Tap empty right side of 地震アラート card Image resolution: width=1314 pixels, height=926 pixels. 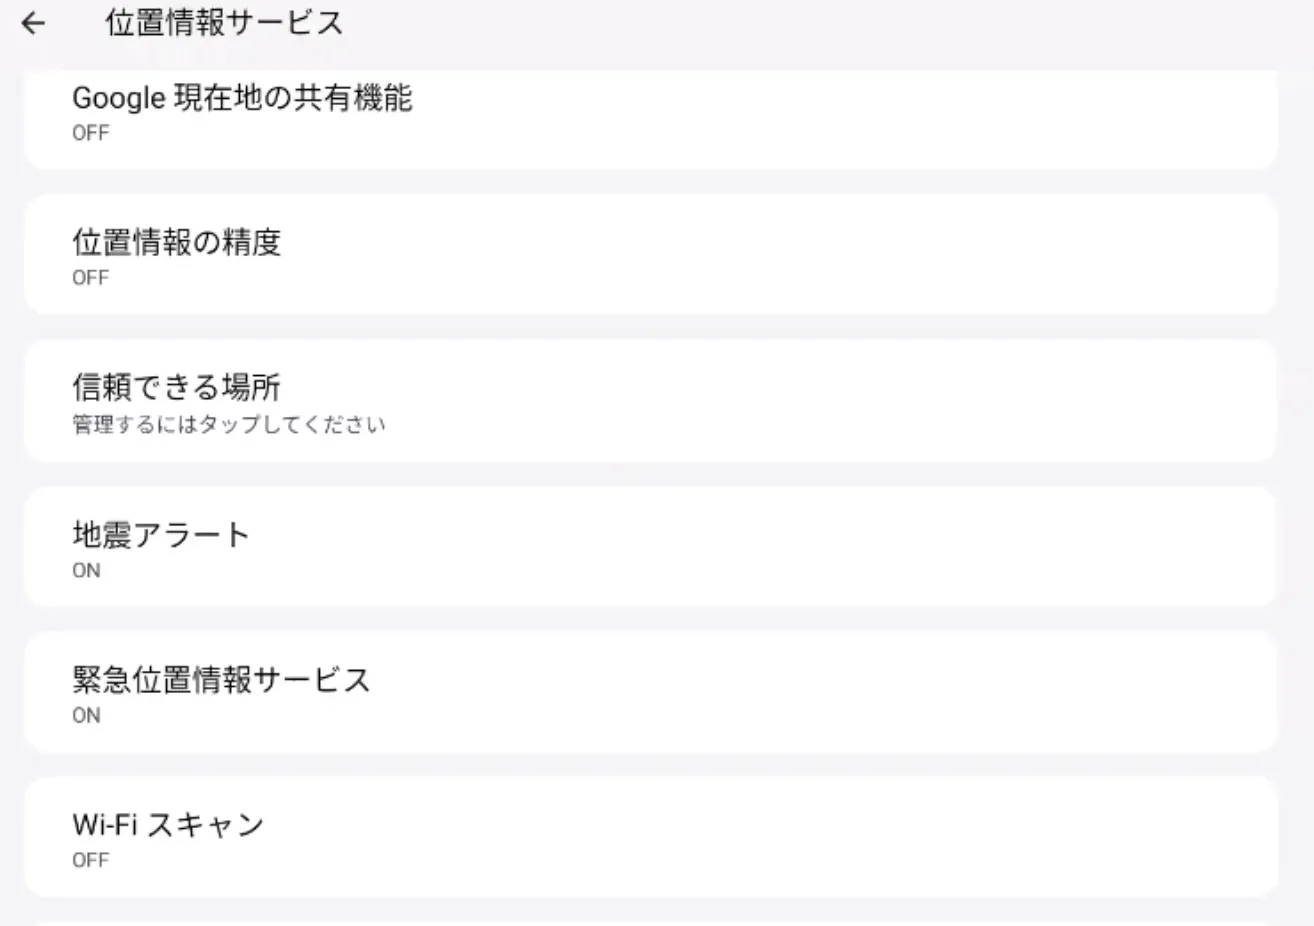(x=1000, y=547)
